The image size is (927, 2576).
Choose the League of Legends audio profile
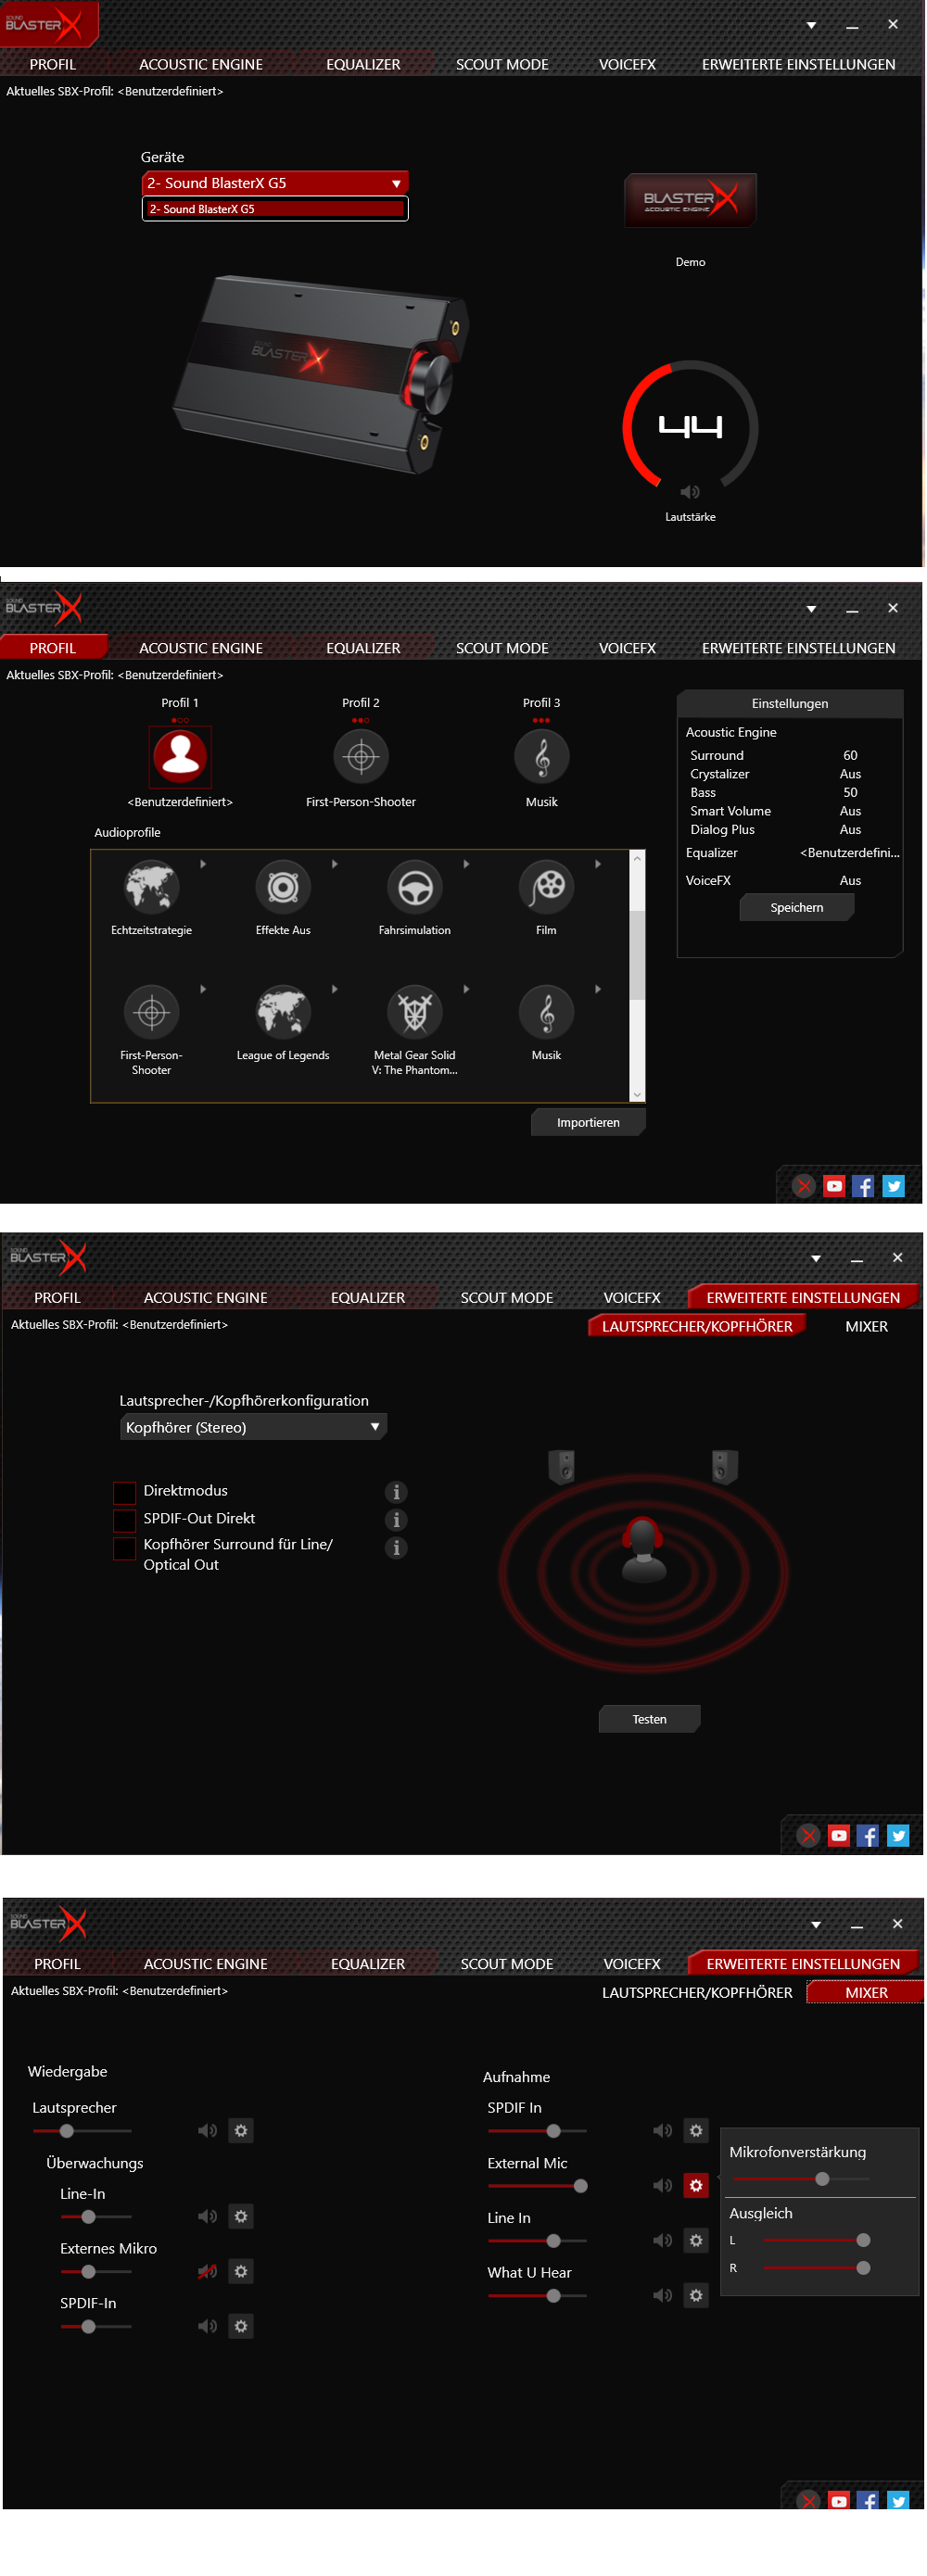[283, 1012]
